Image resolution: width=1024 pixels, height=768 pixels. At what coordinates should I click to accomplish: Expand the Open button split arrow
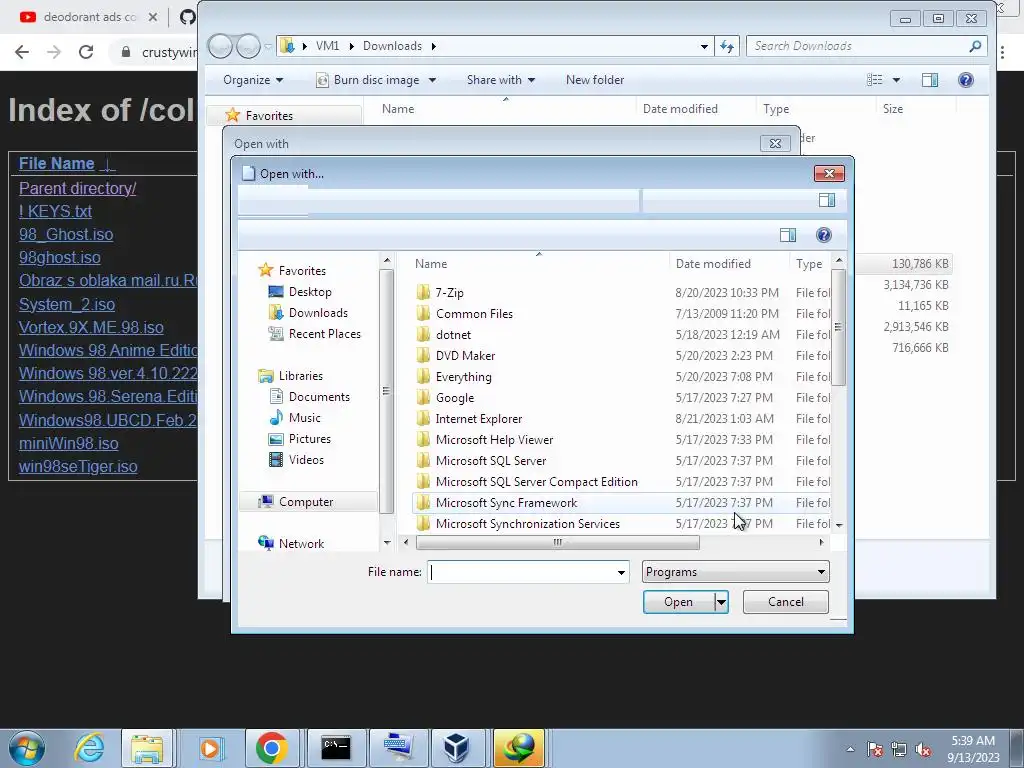coord(722,602)
